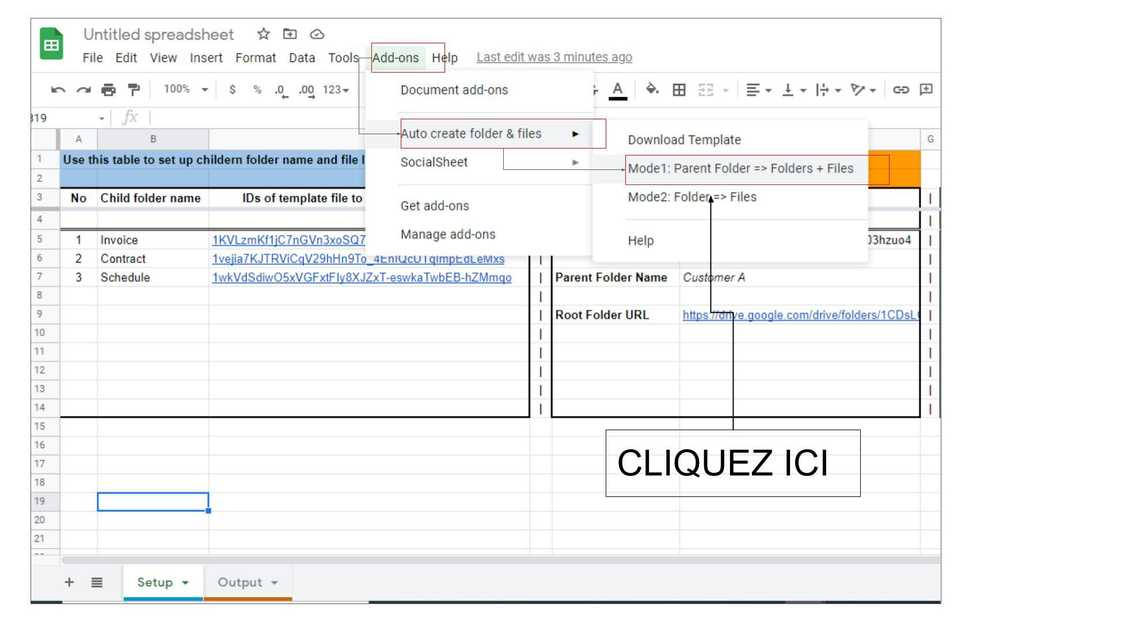Add a new sheet with plus icon
Screen dimensions: 1140x622
point(69,582)
